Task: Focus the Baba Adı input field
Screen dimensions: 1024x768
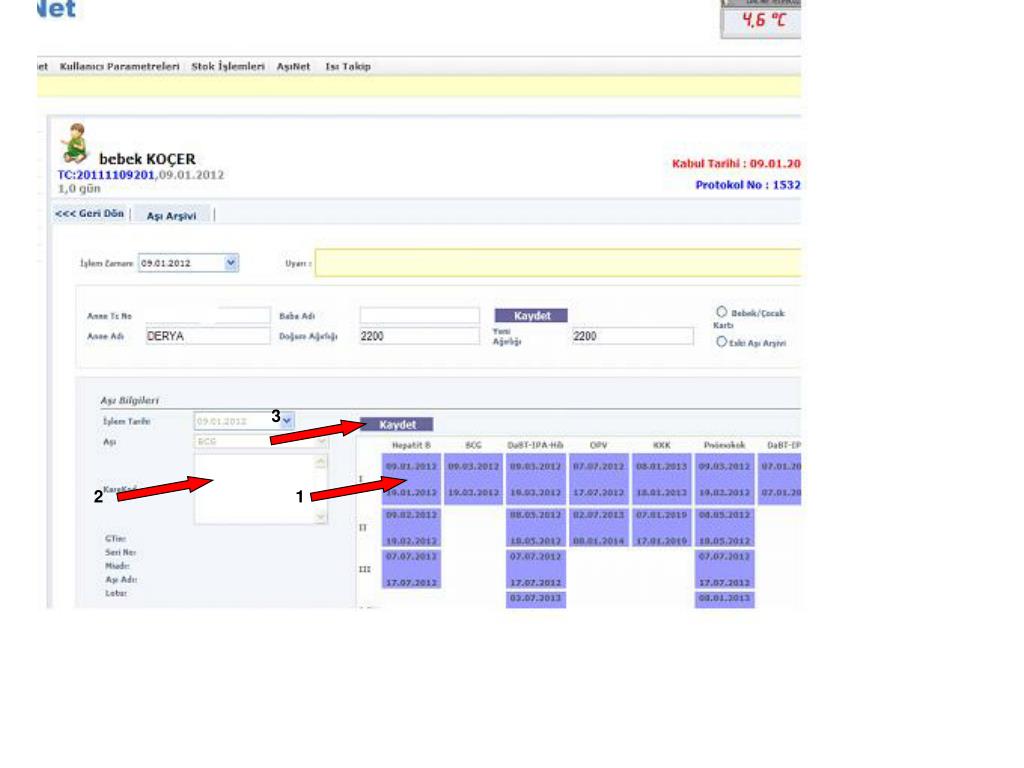Action: point(419,315)
